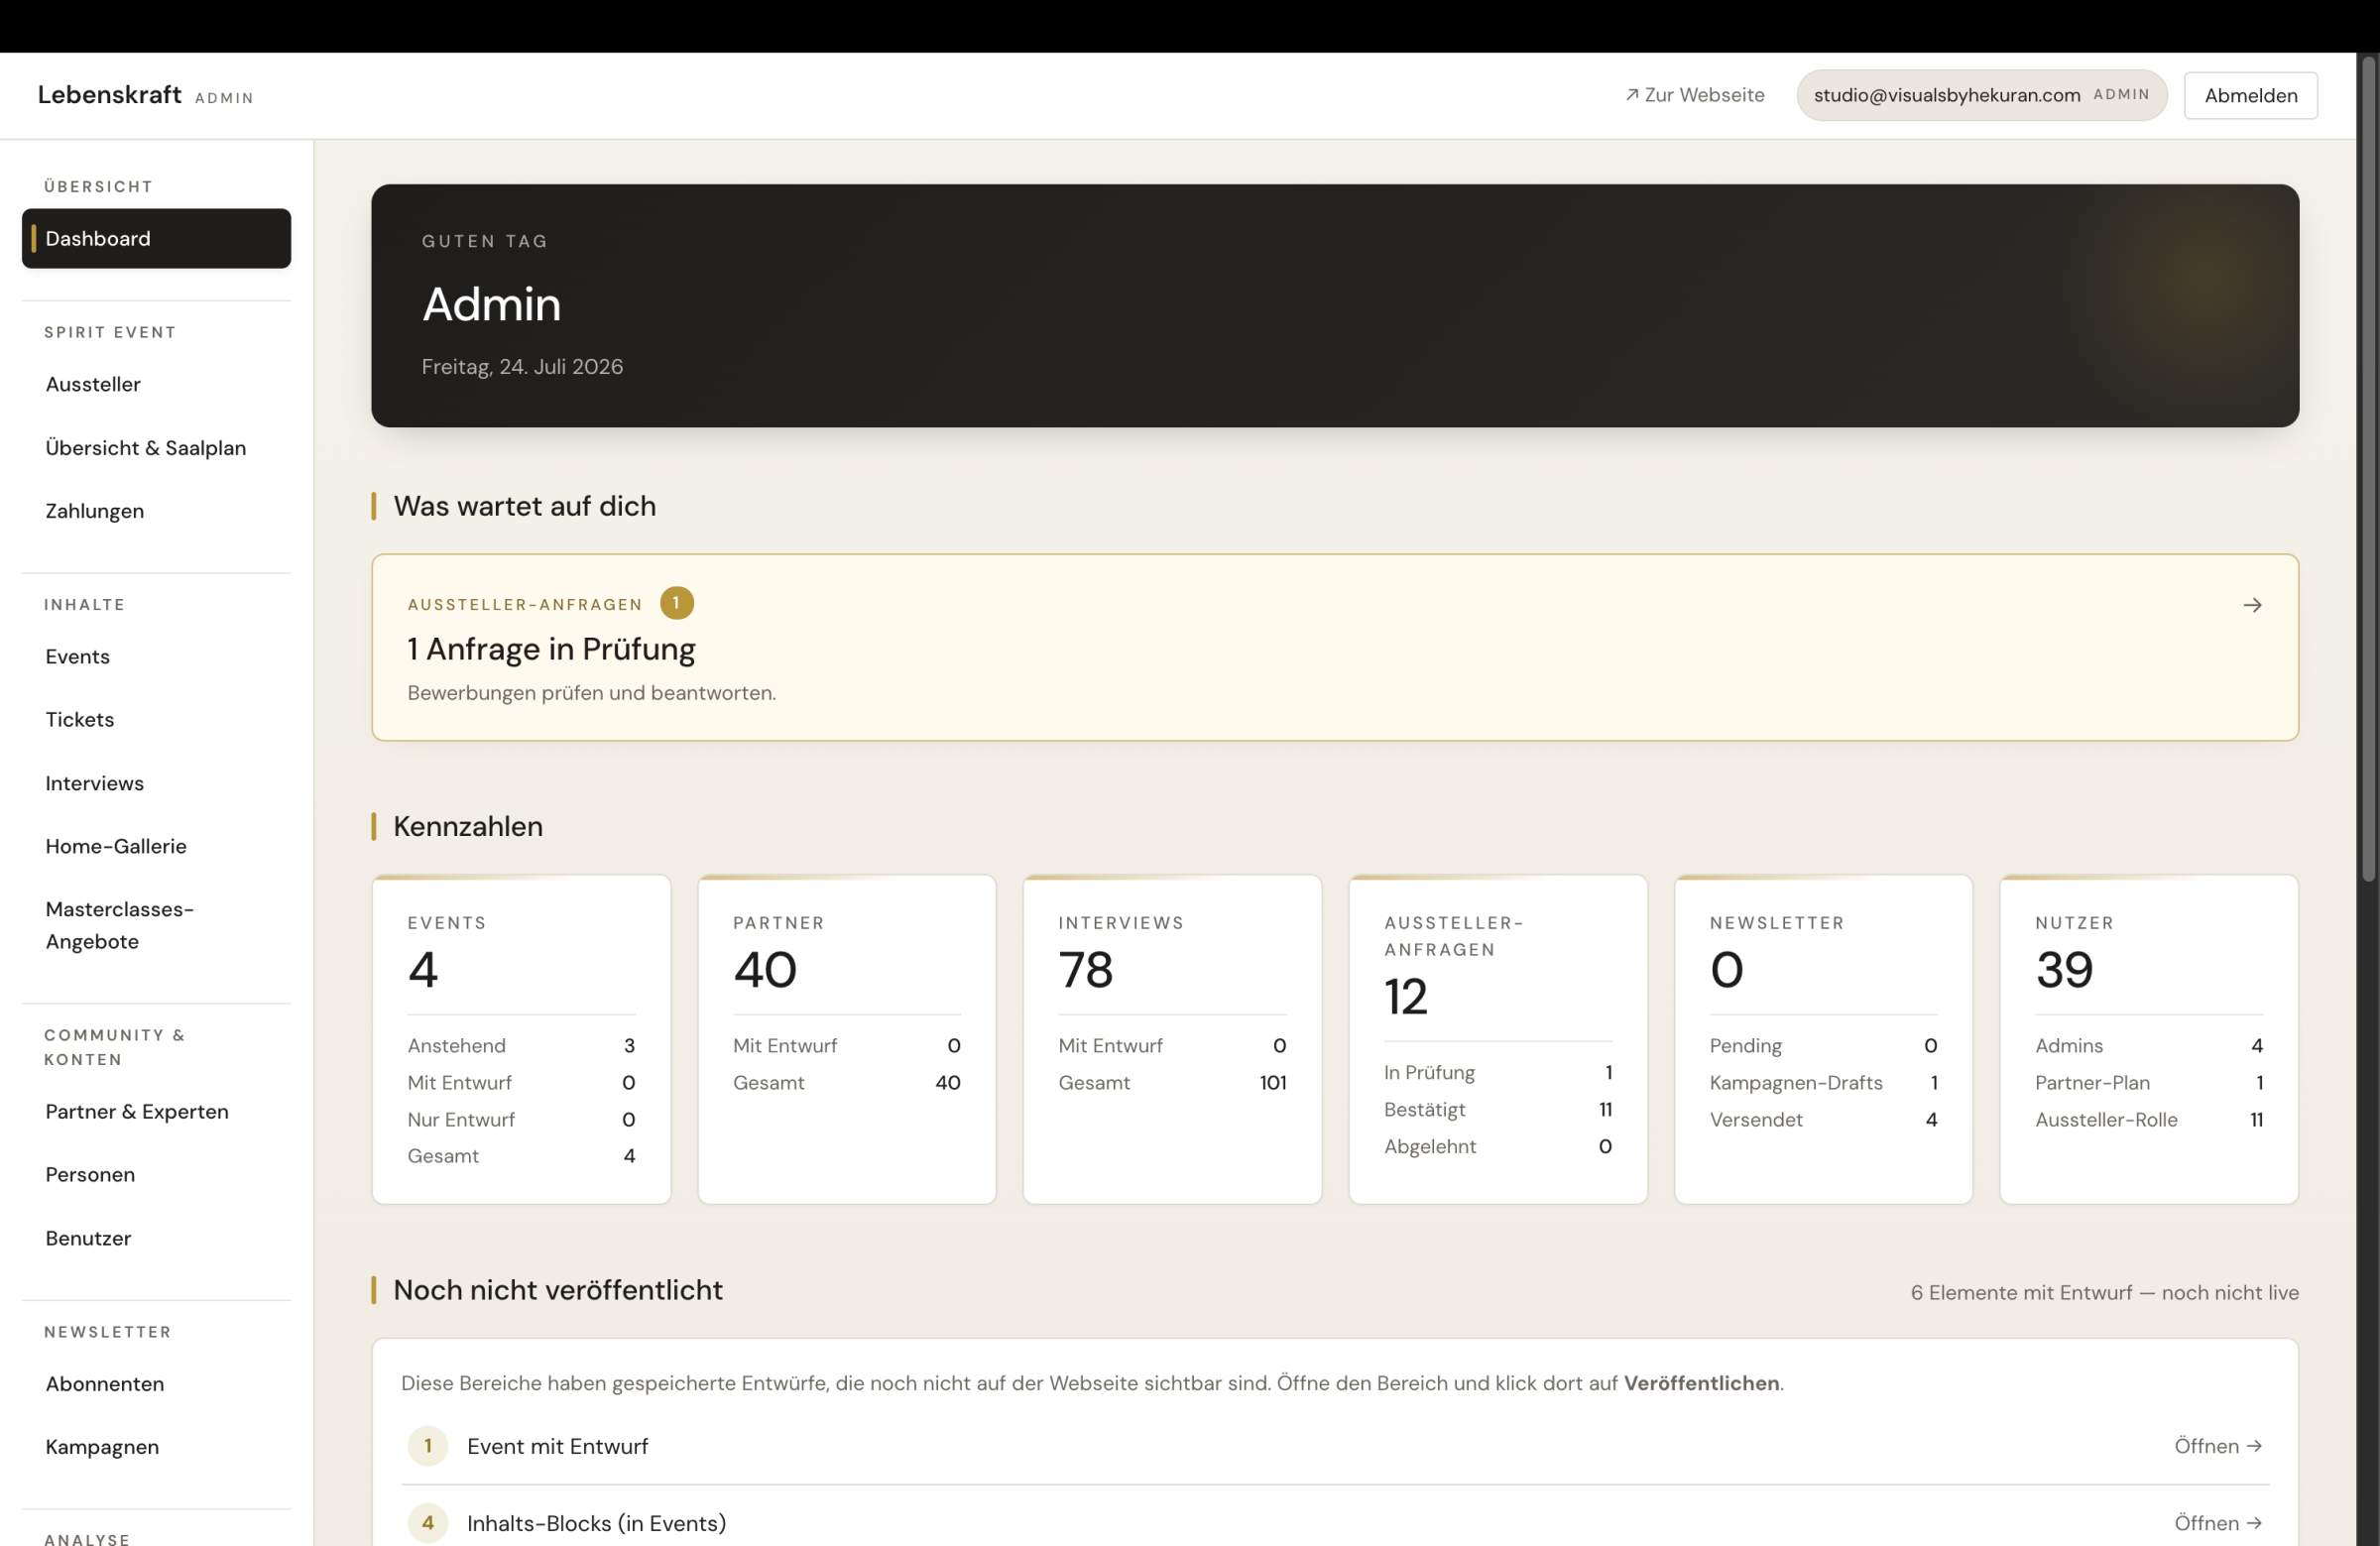Viewport: 2380px width, 1546px height.
Task: Click Abgelehnt row in Aussteller-Anfragen card
Action: pos(1497,1147)
